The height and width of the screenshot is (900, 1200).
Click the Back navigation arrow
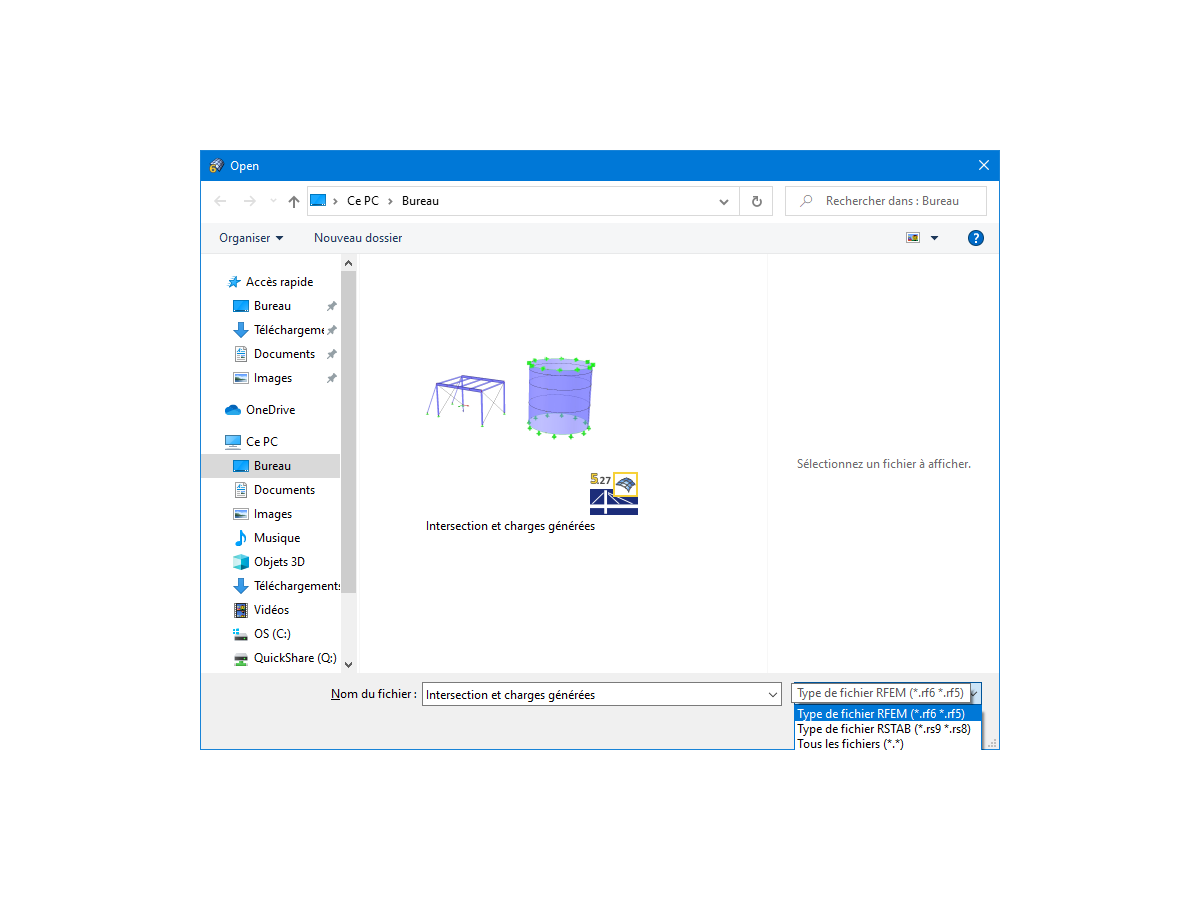click(220, 201)
